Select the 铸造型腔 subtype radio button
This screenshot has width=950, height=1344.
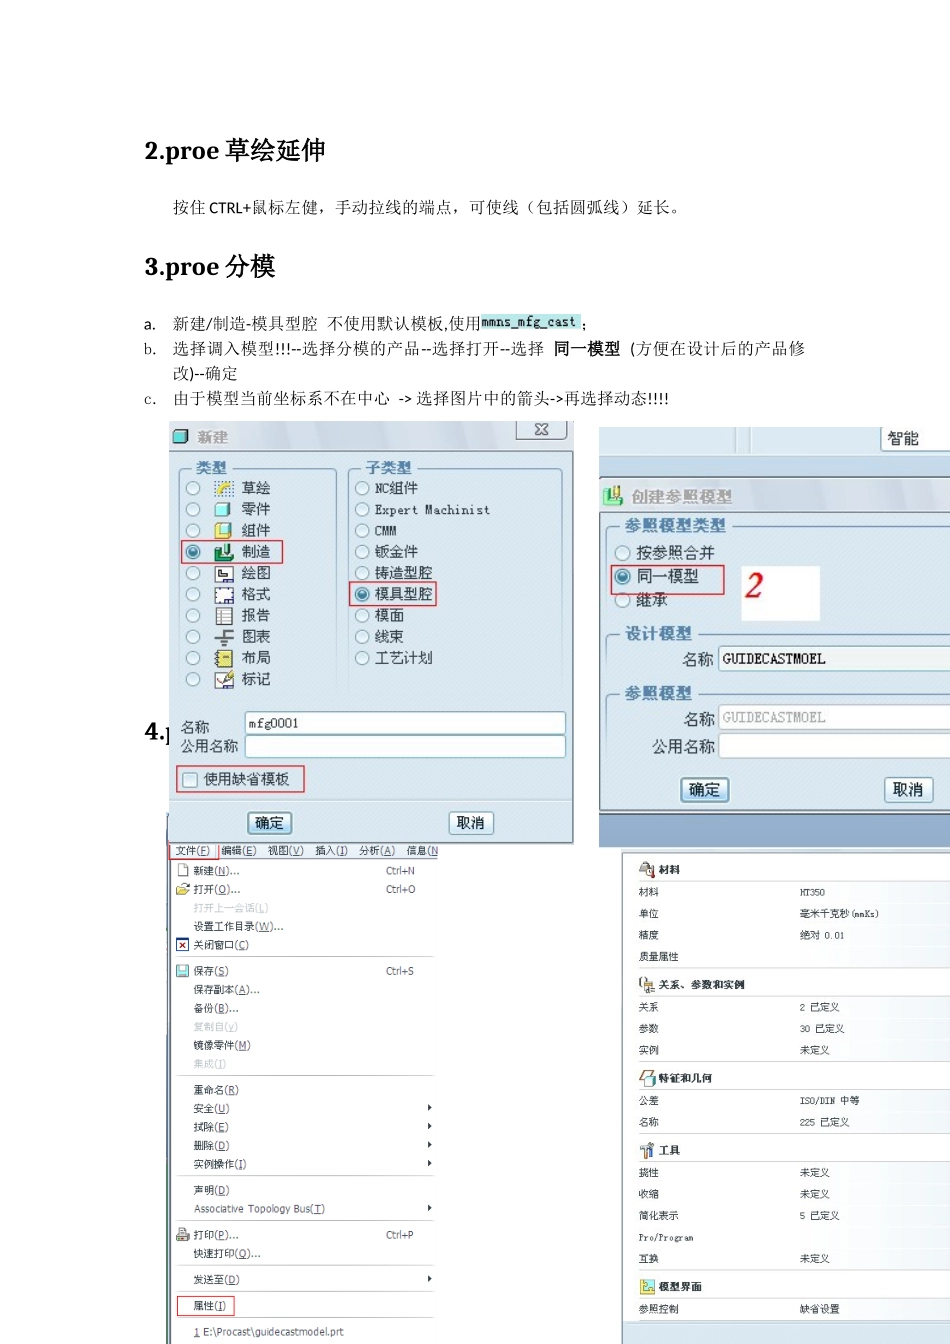tap(362, 573)
